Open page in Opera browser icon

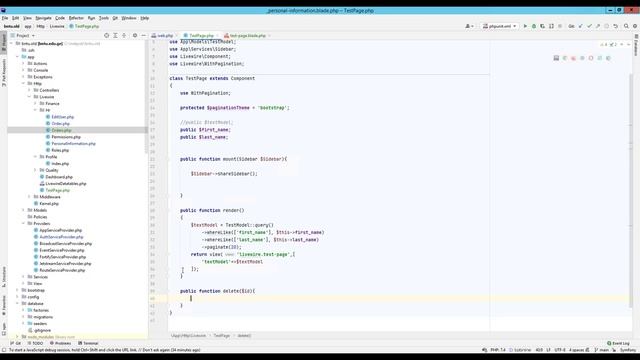591,58
